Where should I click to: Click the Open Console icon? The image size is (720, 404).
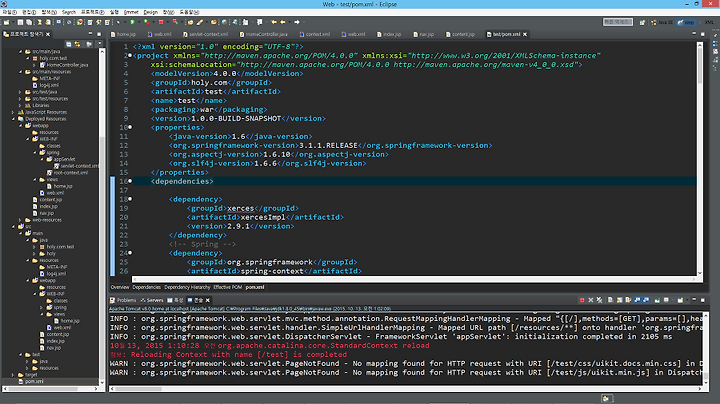tap(681, 300)
